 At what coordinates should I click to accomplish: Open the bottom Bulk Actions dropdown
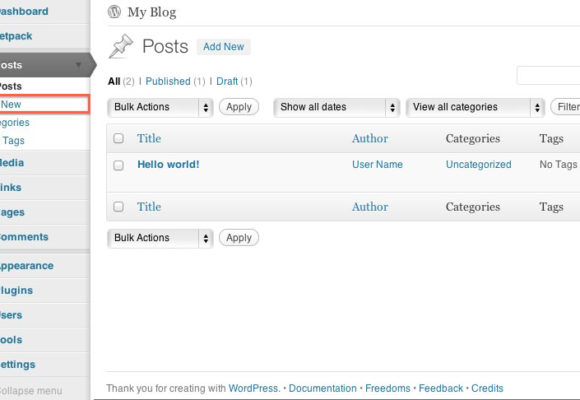(160, 238)
